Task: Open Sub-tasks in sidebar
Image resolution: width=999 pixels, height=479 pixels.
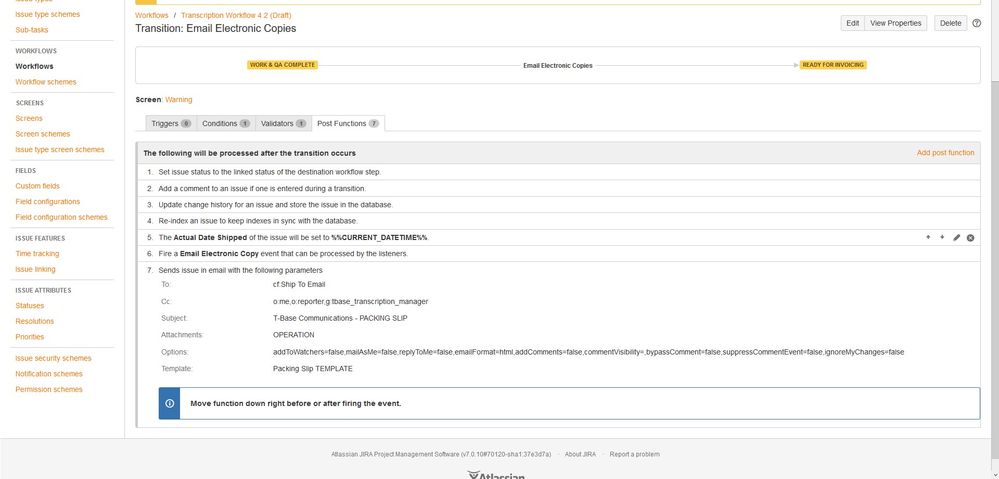Action: [32, 30]
